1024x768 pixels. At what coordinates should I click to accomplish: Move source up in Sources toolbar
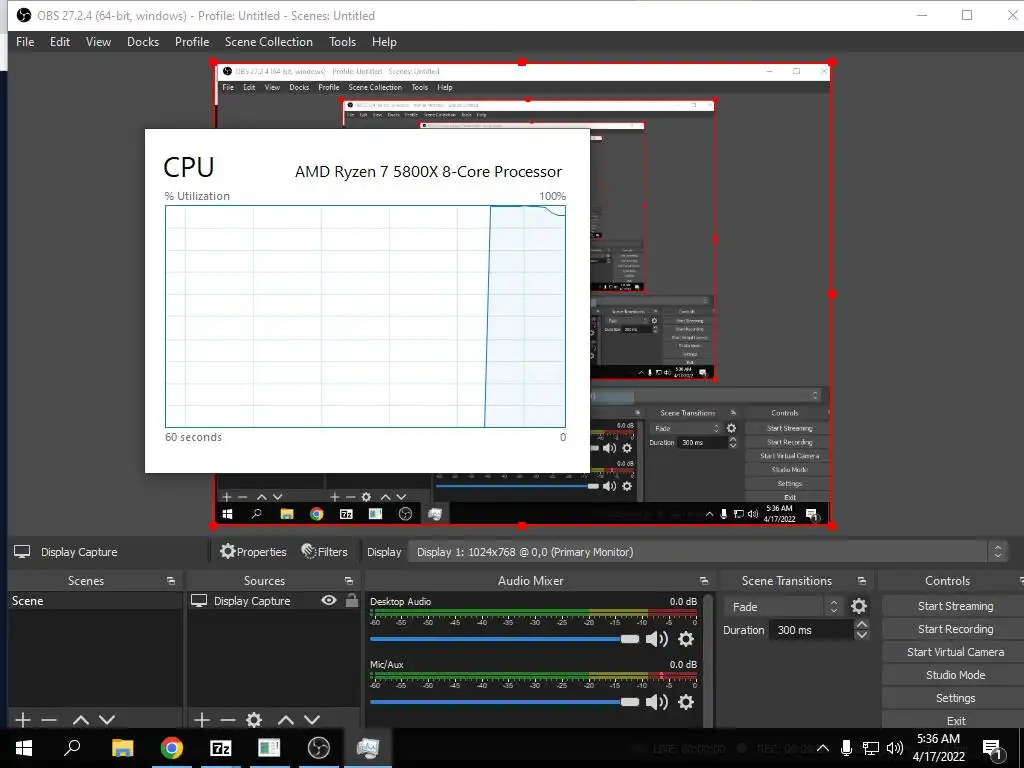pyautogui.click(x=286, y=720)
